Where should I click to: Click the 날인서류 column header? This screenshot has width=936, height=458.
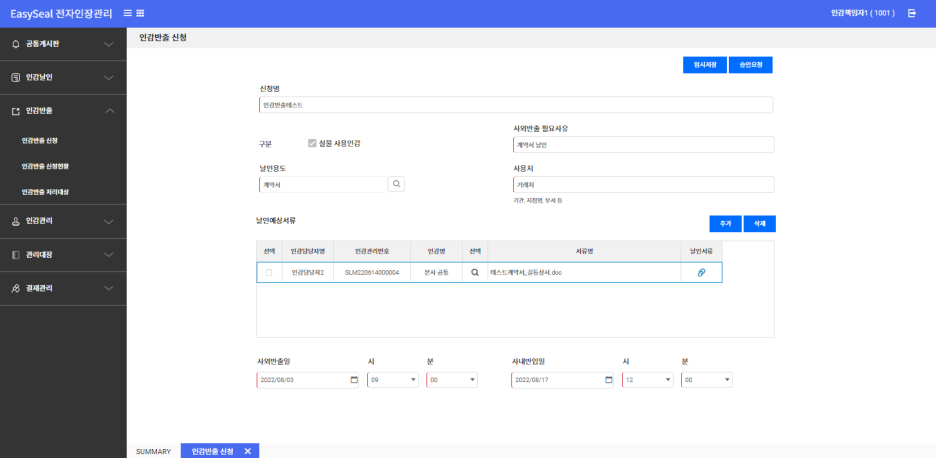point(701,251)
